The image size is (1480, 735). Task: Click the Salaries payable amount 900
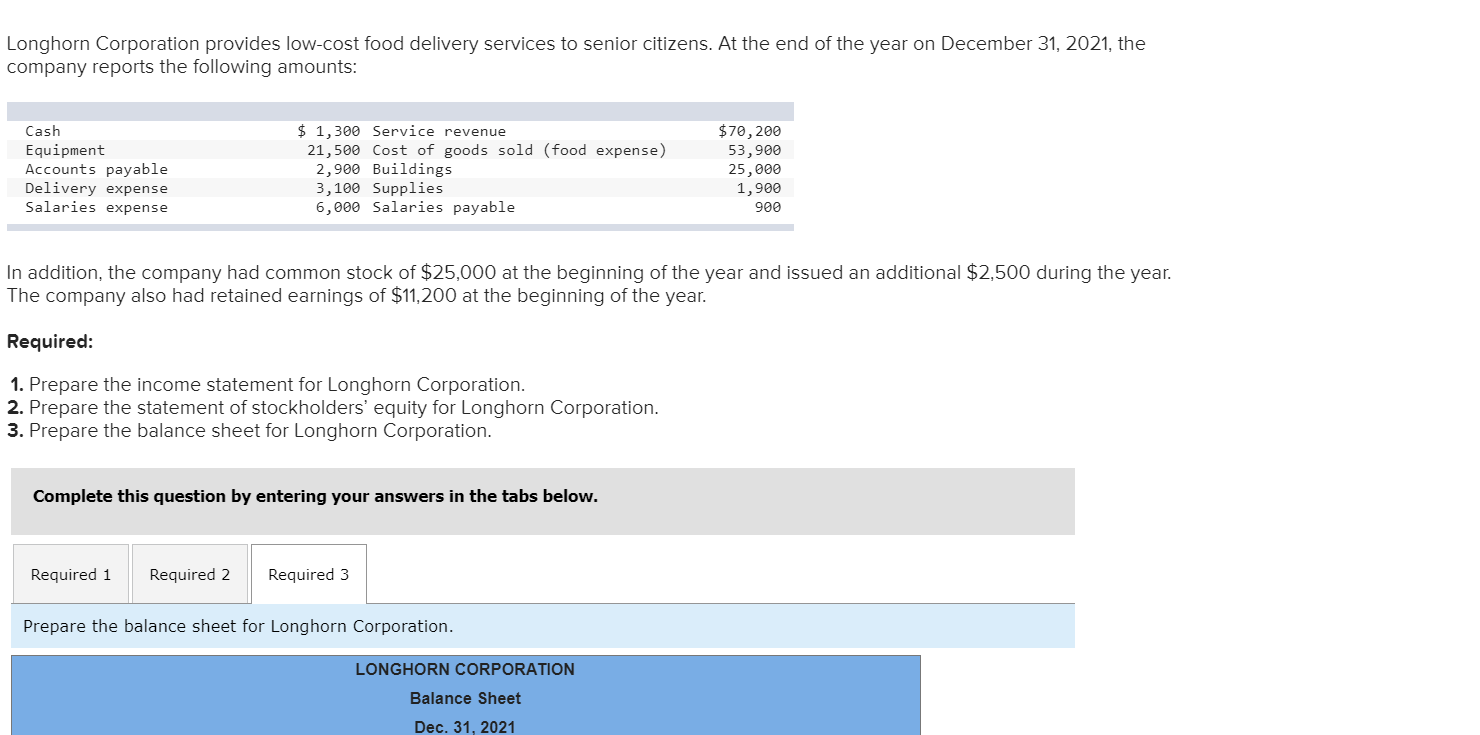click(x=770, y=206)
